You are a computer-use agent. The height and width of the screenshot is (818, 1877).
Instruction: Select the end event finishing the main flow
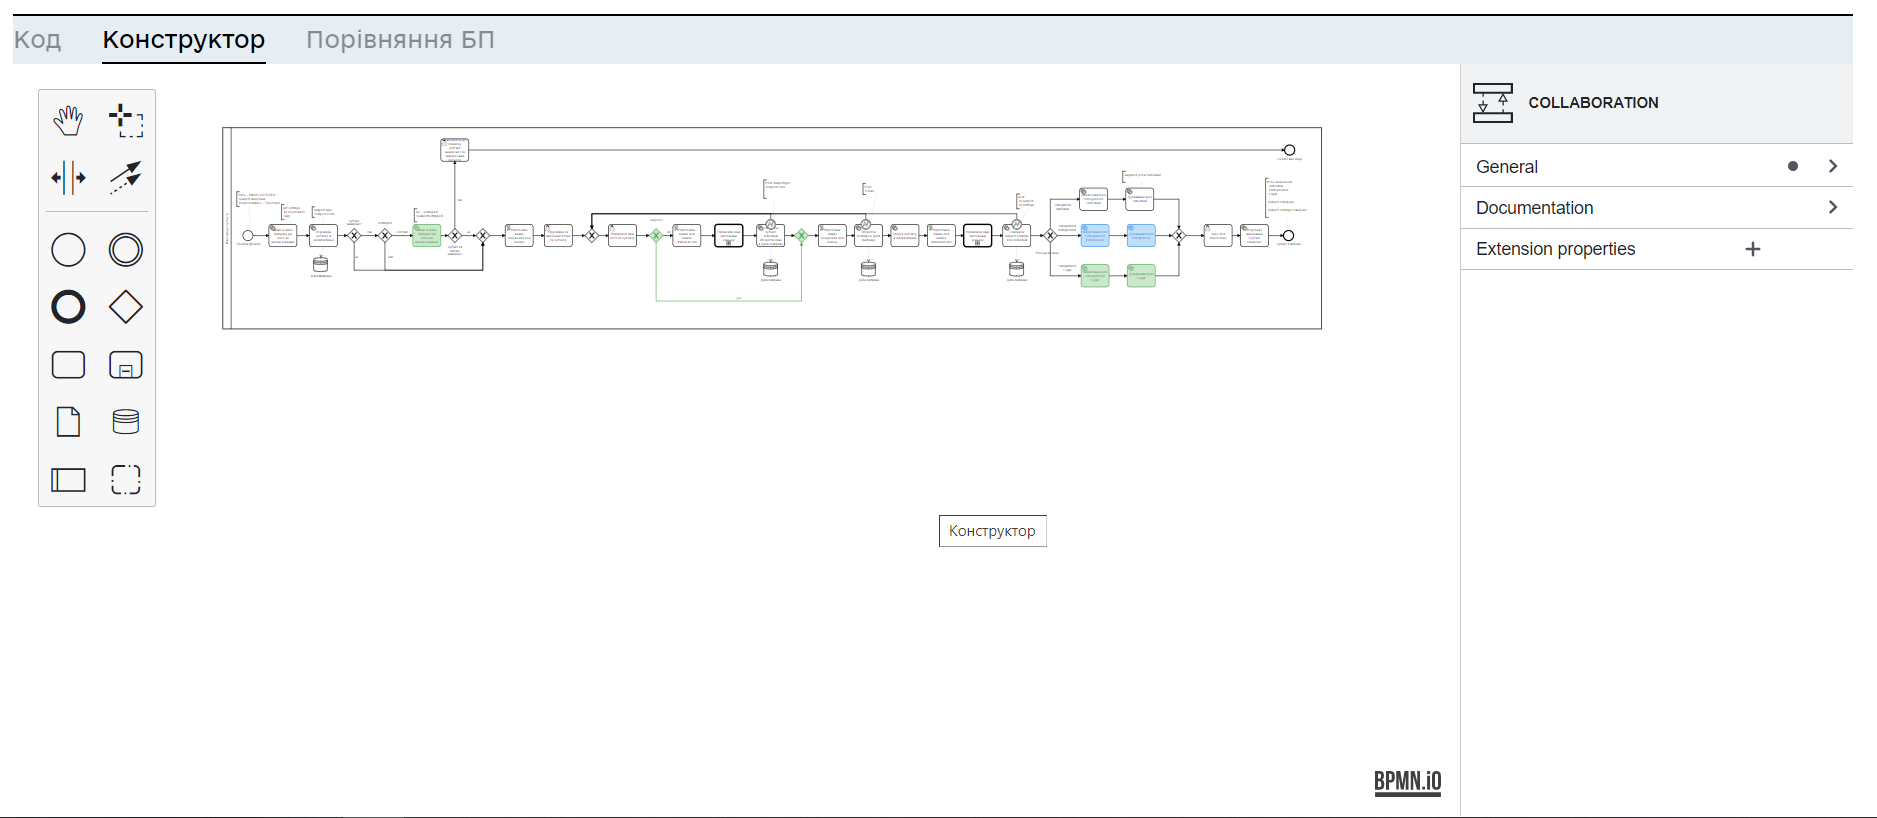(1288, 236)
